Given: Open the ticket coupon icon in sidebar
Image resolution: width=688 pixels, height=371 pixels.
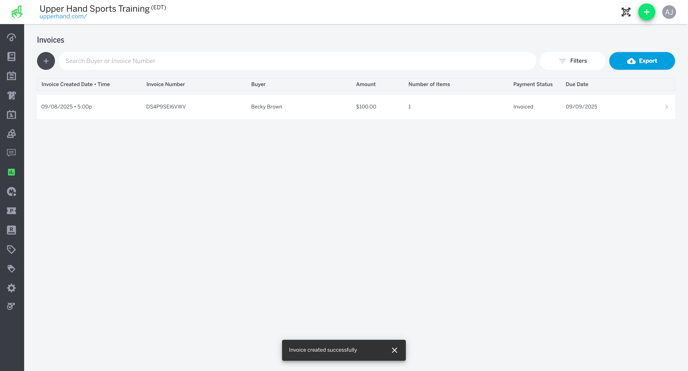Looking at the screenshot, I should pyautogui.click(x=11, y=211).
